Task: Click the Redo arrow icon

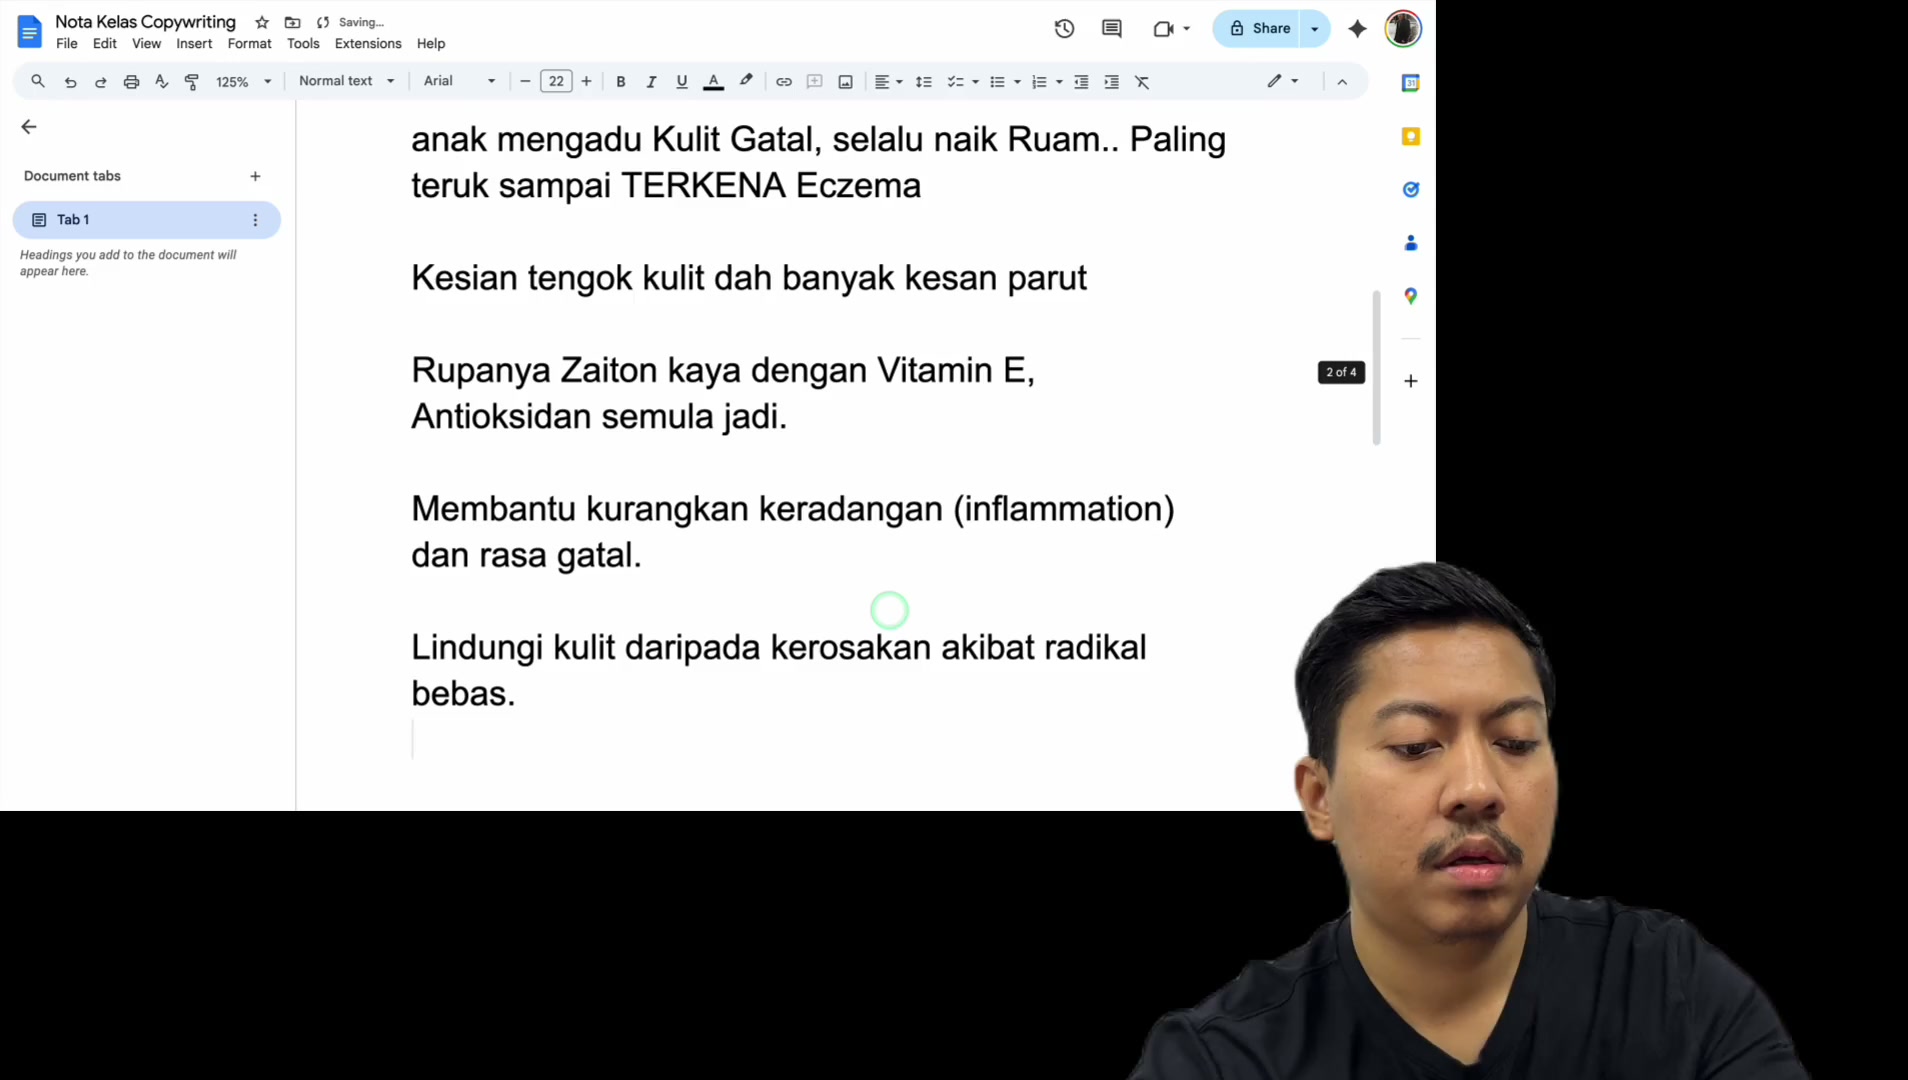Action: pos(101,82)
